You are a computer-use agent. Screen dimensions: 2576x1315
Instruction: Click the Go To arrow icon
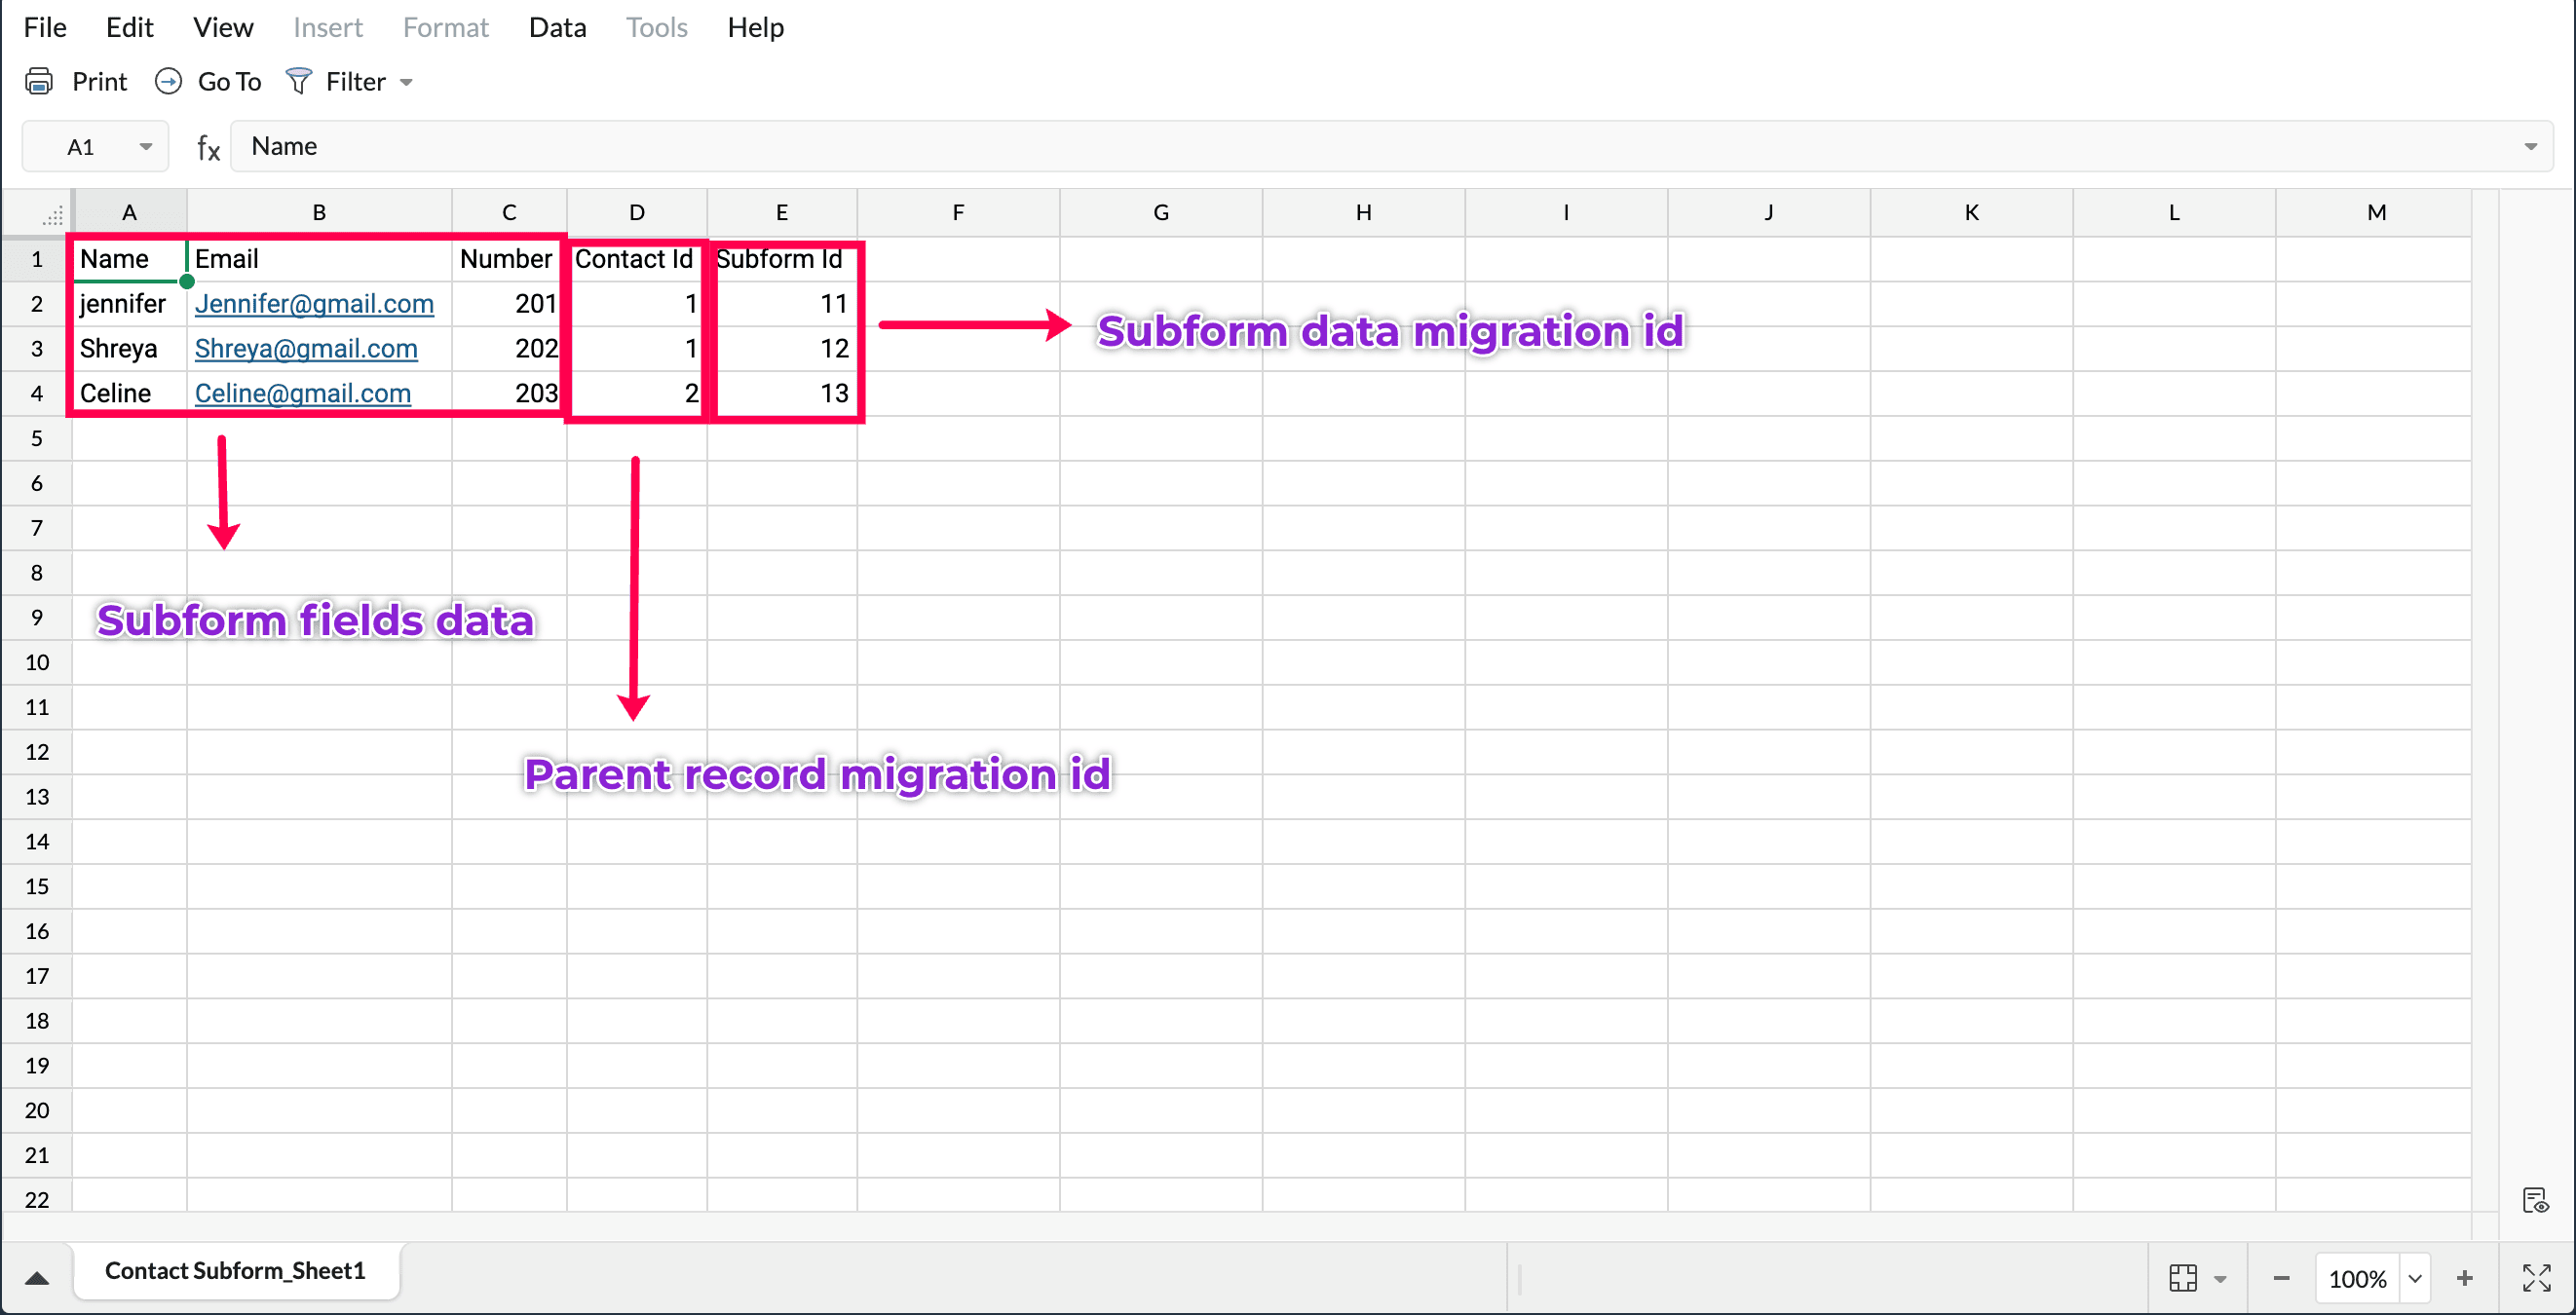(x=168, y=81)
